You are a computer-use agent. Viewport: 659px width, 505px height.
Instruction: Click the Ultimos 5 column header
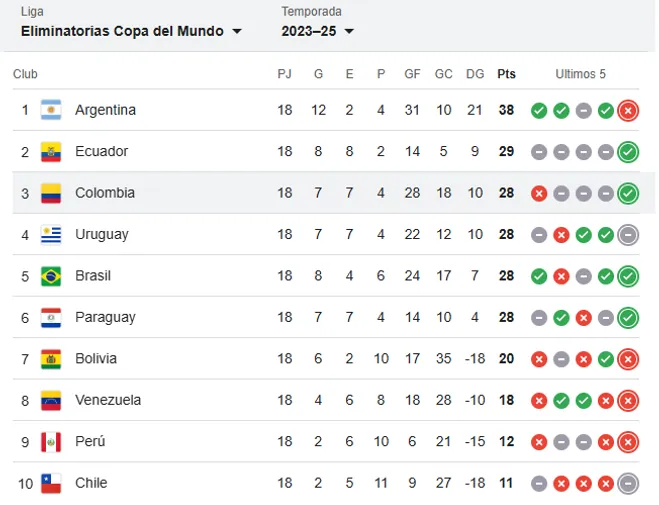581,74
